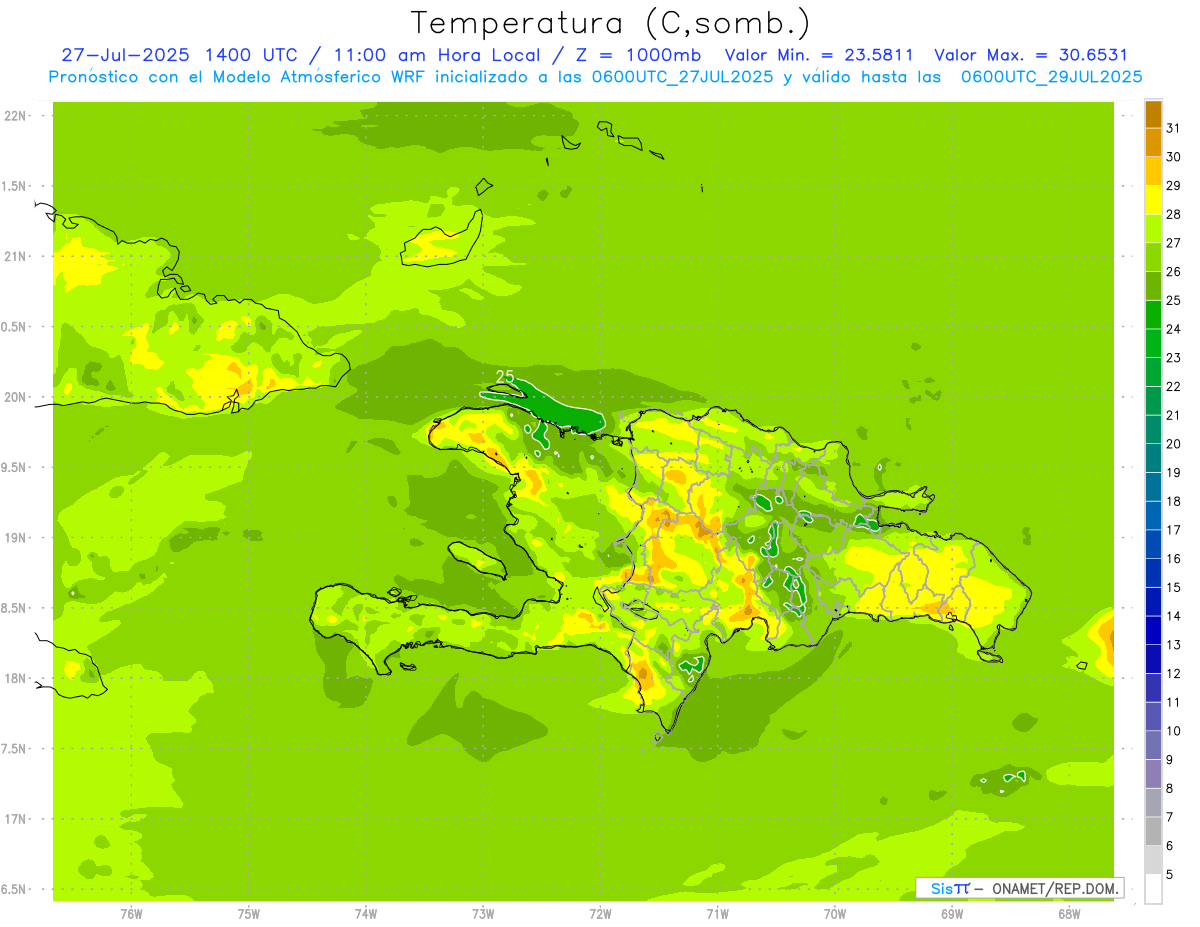Click the '18' colorbar value
The width and height of the screenshot is (1200, 927).
click(x=1173, y=501)
